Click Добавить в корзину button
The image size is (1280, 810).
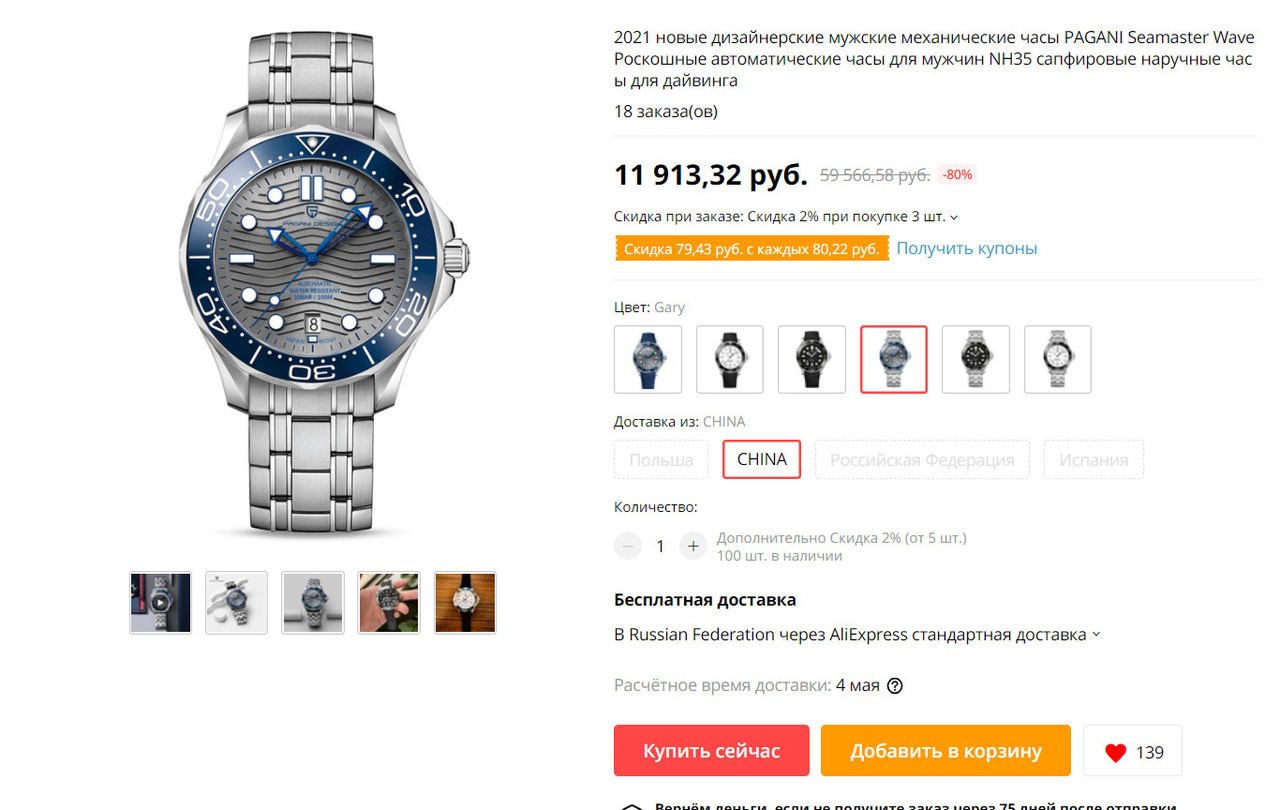(x=946, y=751)
